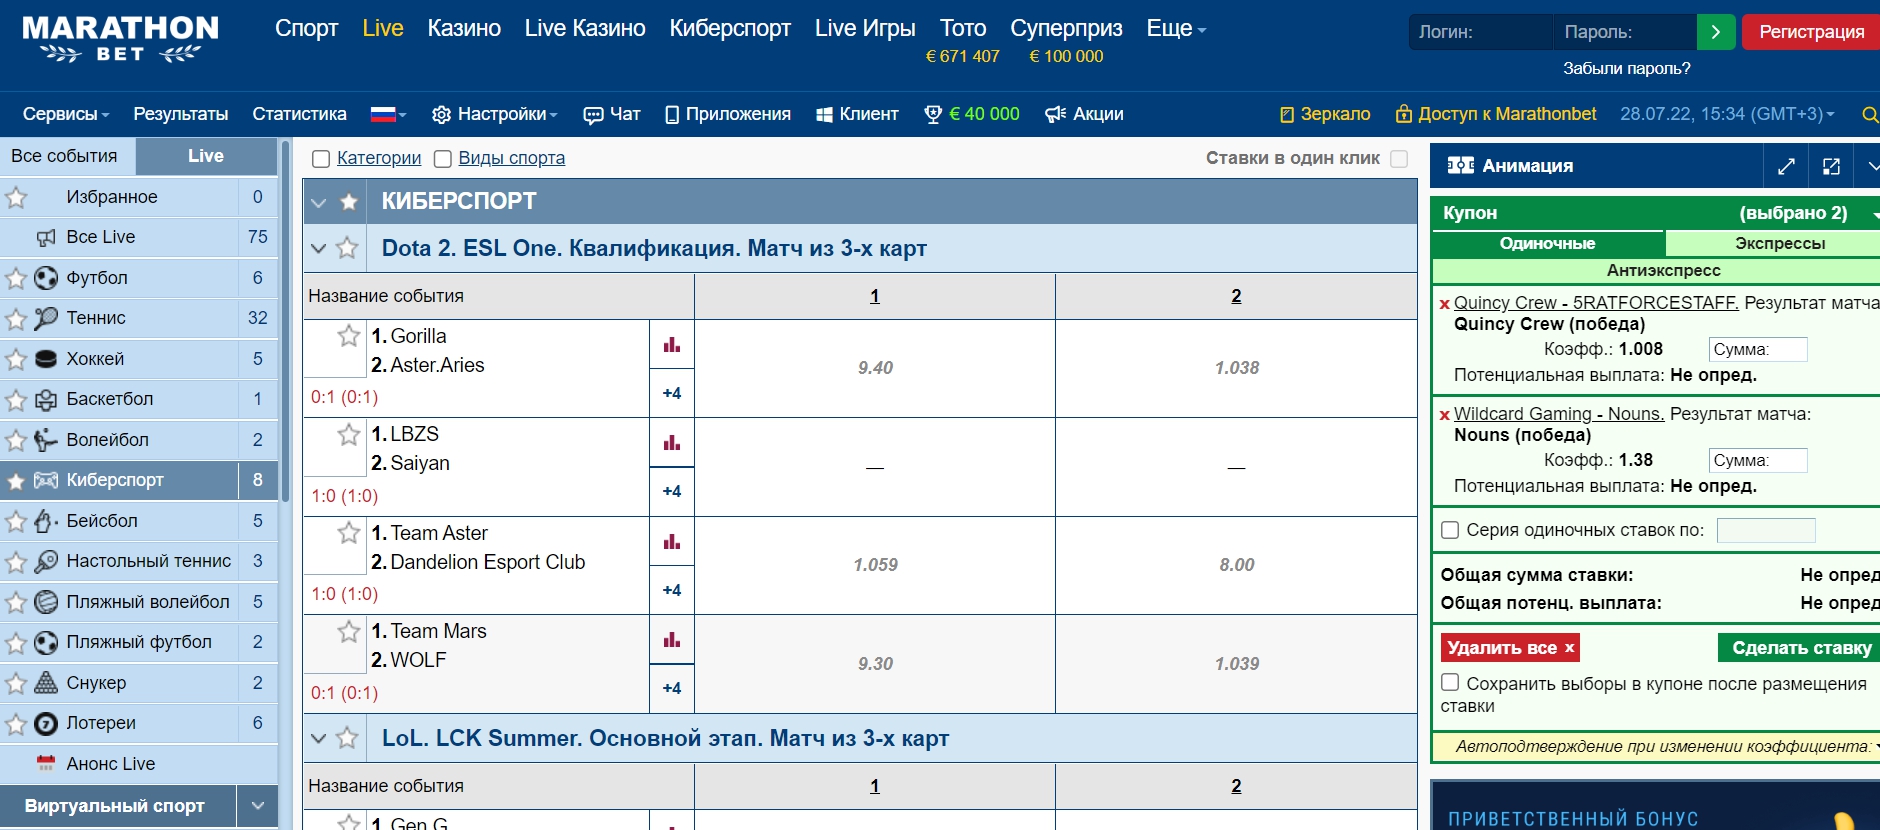Viewport: 1880px width, 830px height.
Task: Remove Quincy Crew bet from coupon
Action: tap(1444, 304)
